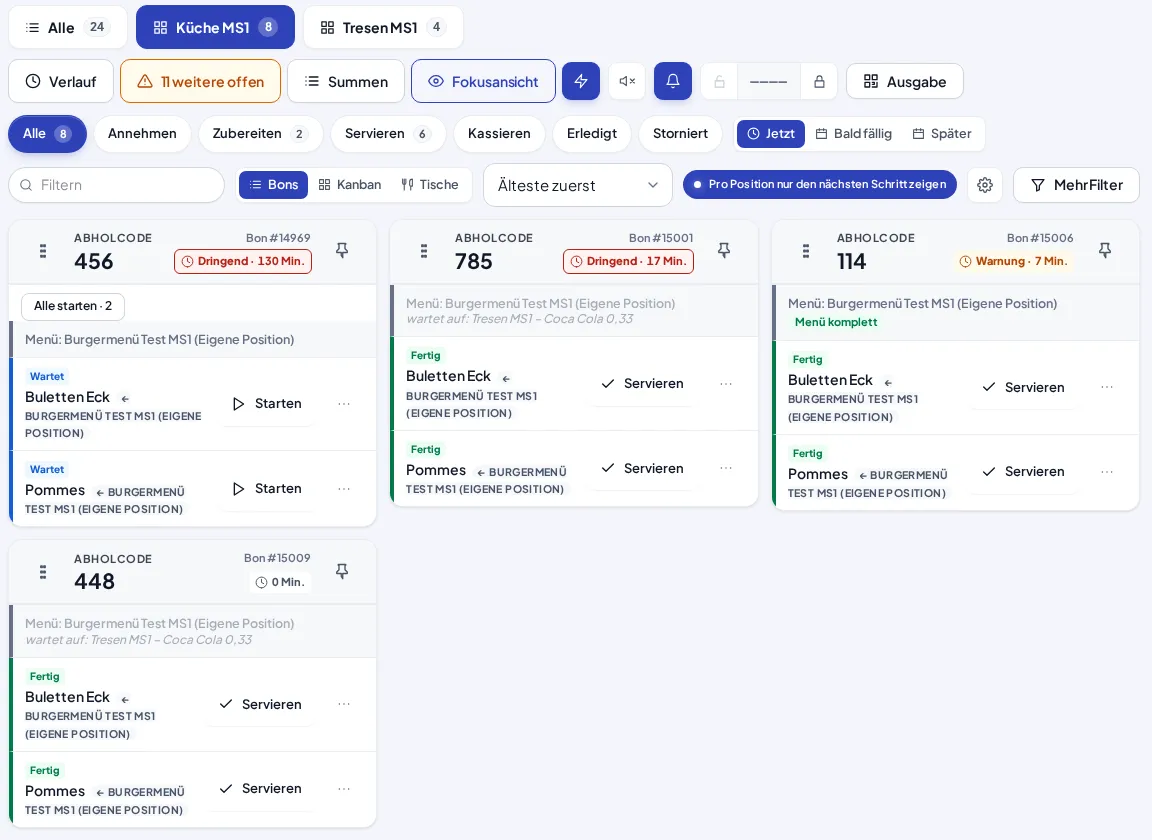Open the gear settings icon

[x=985, y=185]
